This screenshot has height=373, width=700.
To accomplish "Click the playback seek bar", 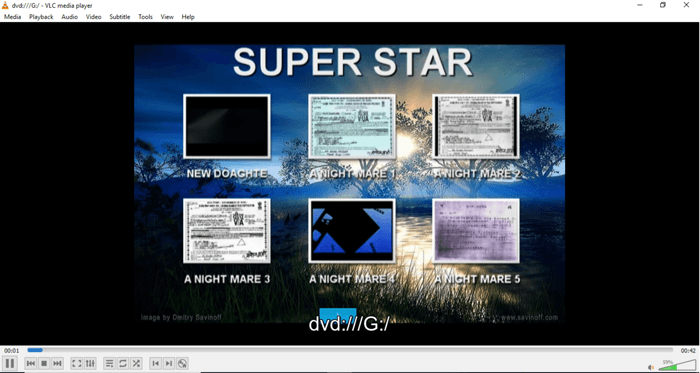I will coord(350,350).
